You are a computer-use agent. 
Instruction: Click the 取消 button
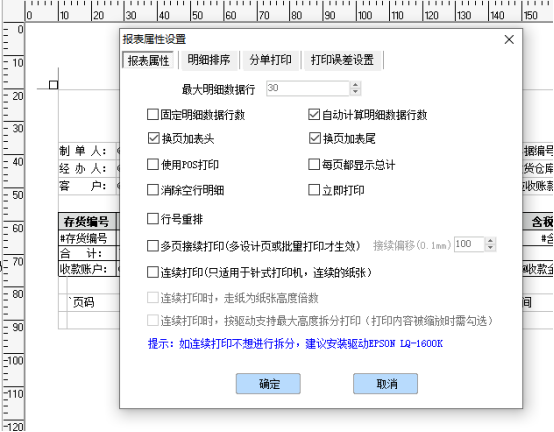385,383
